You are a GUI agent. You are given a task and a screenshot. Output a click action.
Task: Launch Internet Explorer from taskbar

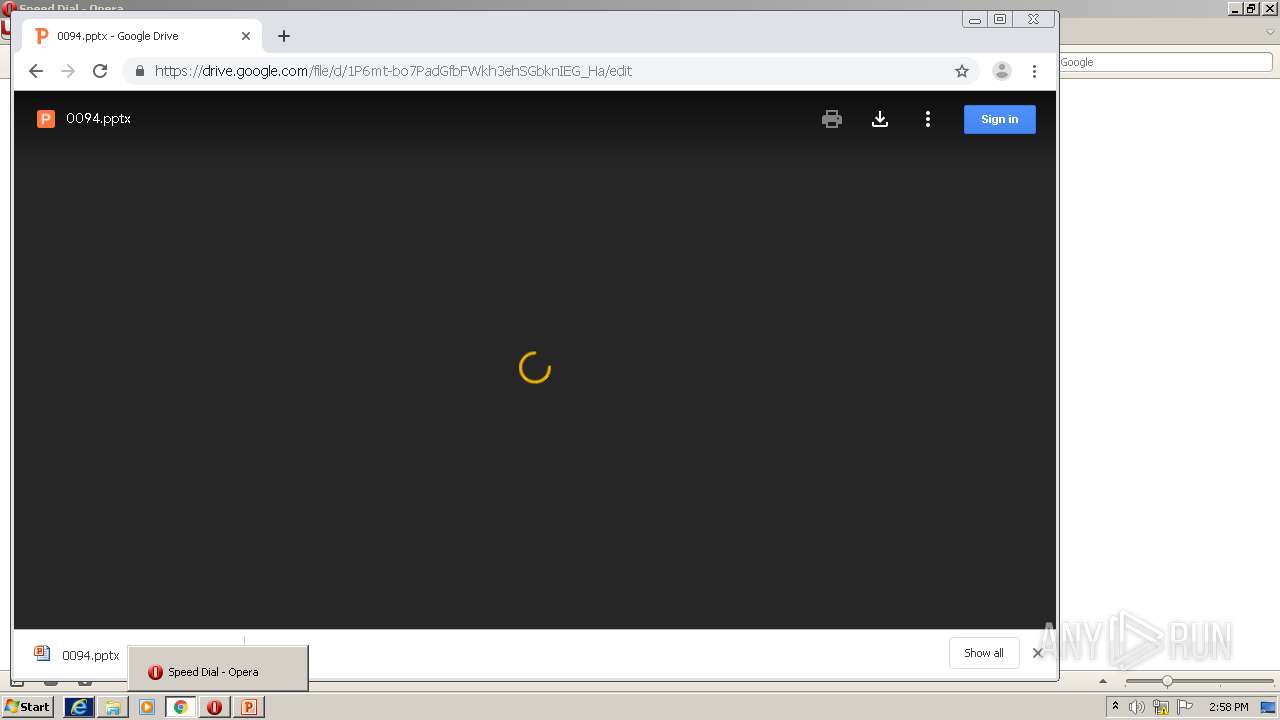click(78, 707)
